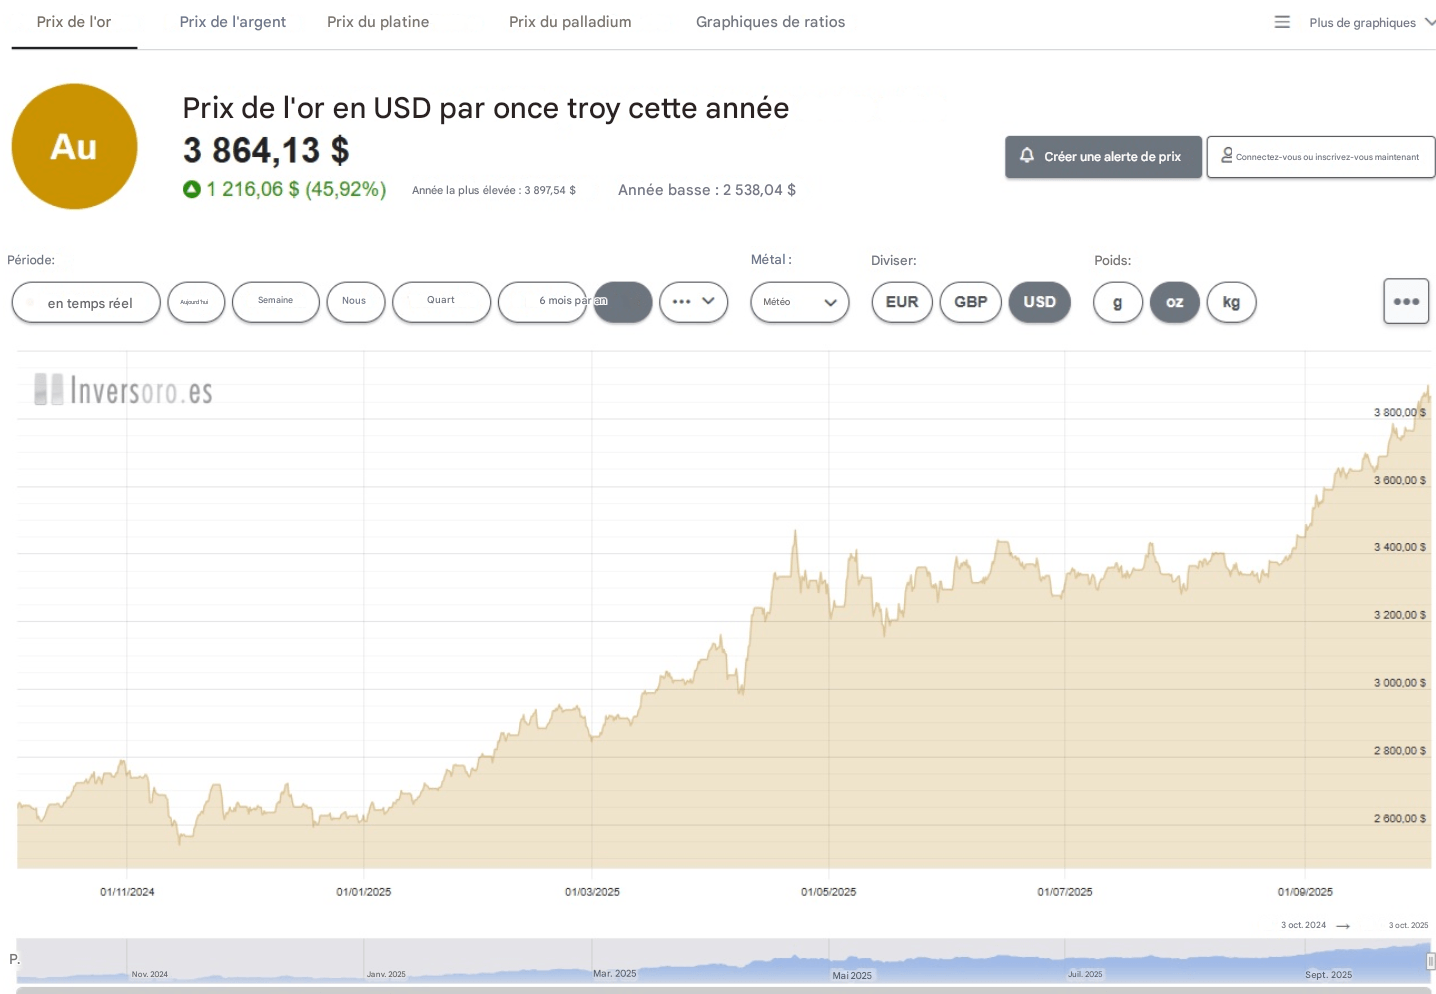Open the Métal selector dropdown
This screenshot has height=994, width=1436.
click(x=799, y=302)
